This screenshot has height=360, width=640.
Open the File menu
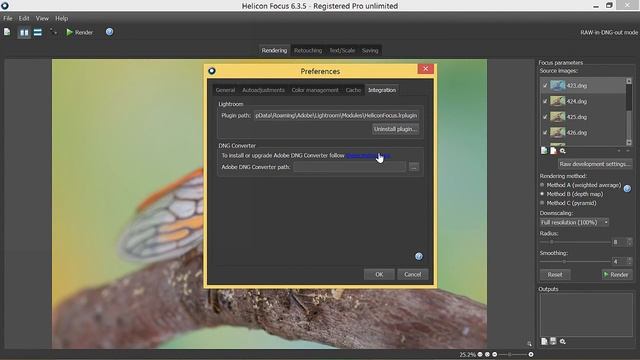8,18
